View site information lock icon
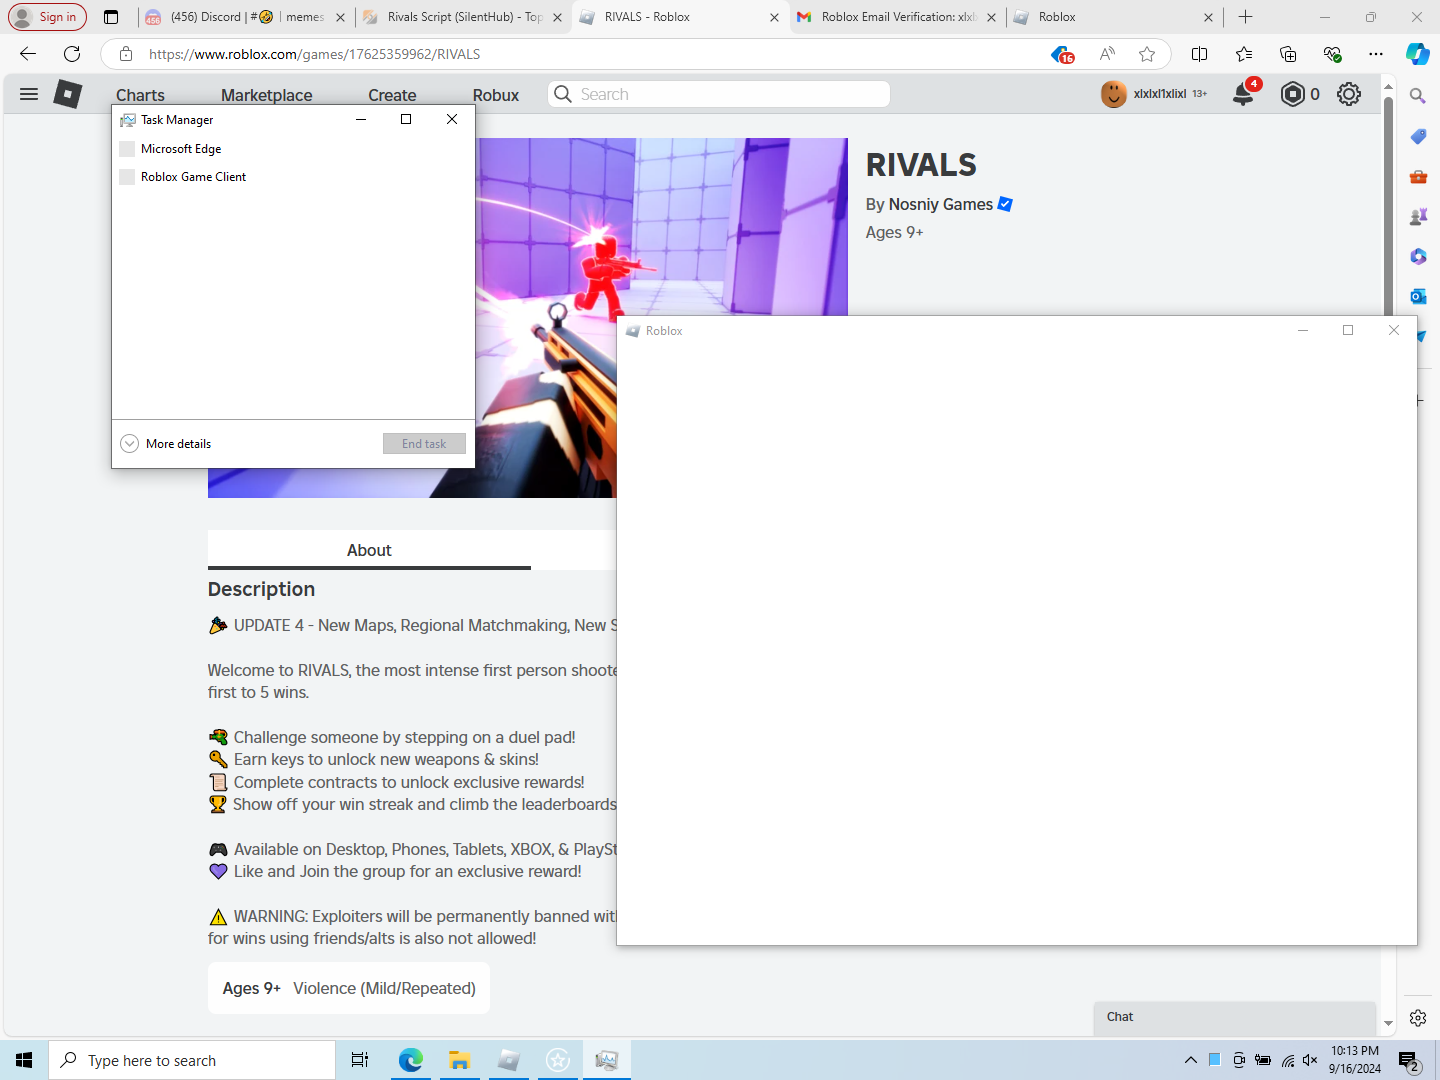This screenshot has height=1080, width=1440. (x=126, y=54)
